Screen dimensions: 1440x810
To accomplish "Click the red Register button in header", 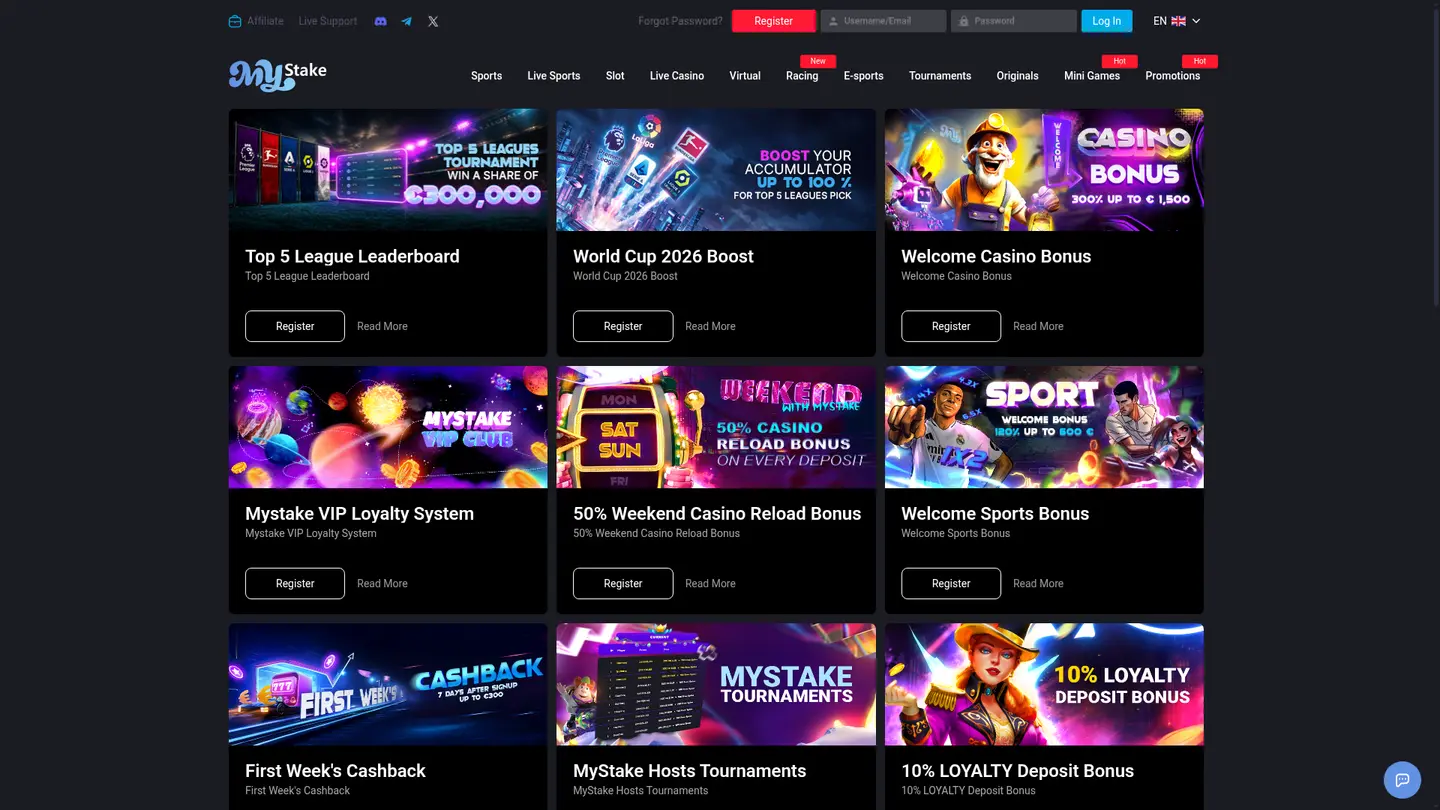I will pyautogui.click(x=774, y=21).
